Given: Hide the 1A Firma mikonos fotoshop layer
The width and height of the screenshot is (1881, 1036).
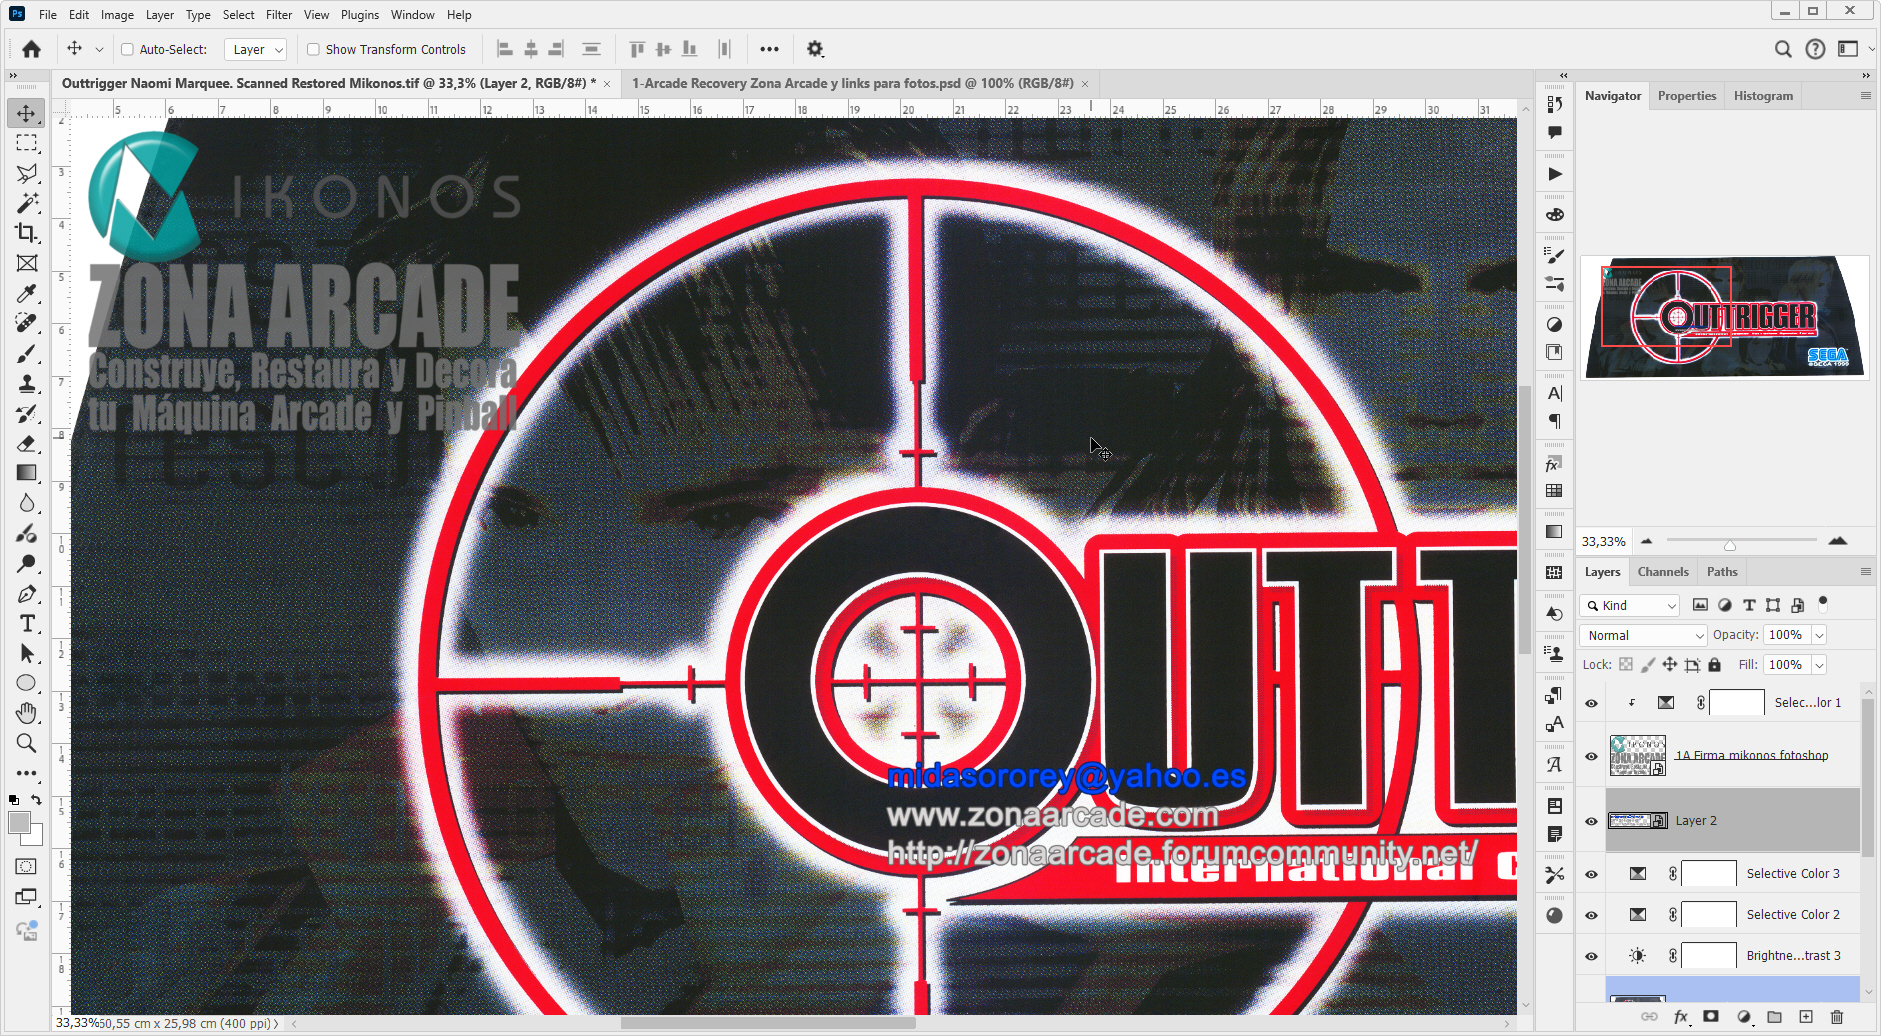Looking at the screenshot, I should click(1591, 756).
